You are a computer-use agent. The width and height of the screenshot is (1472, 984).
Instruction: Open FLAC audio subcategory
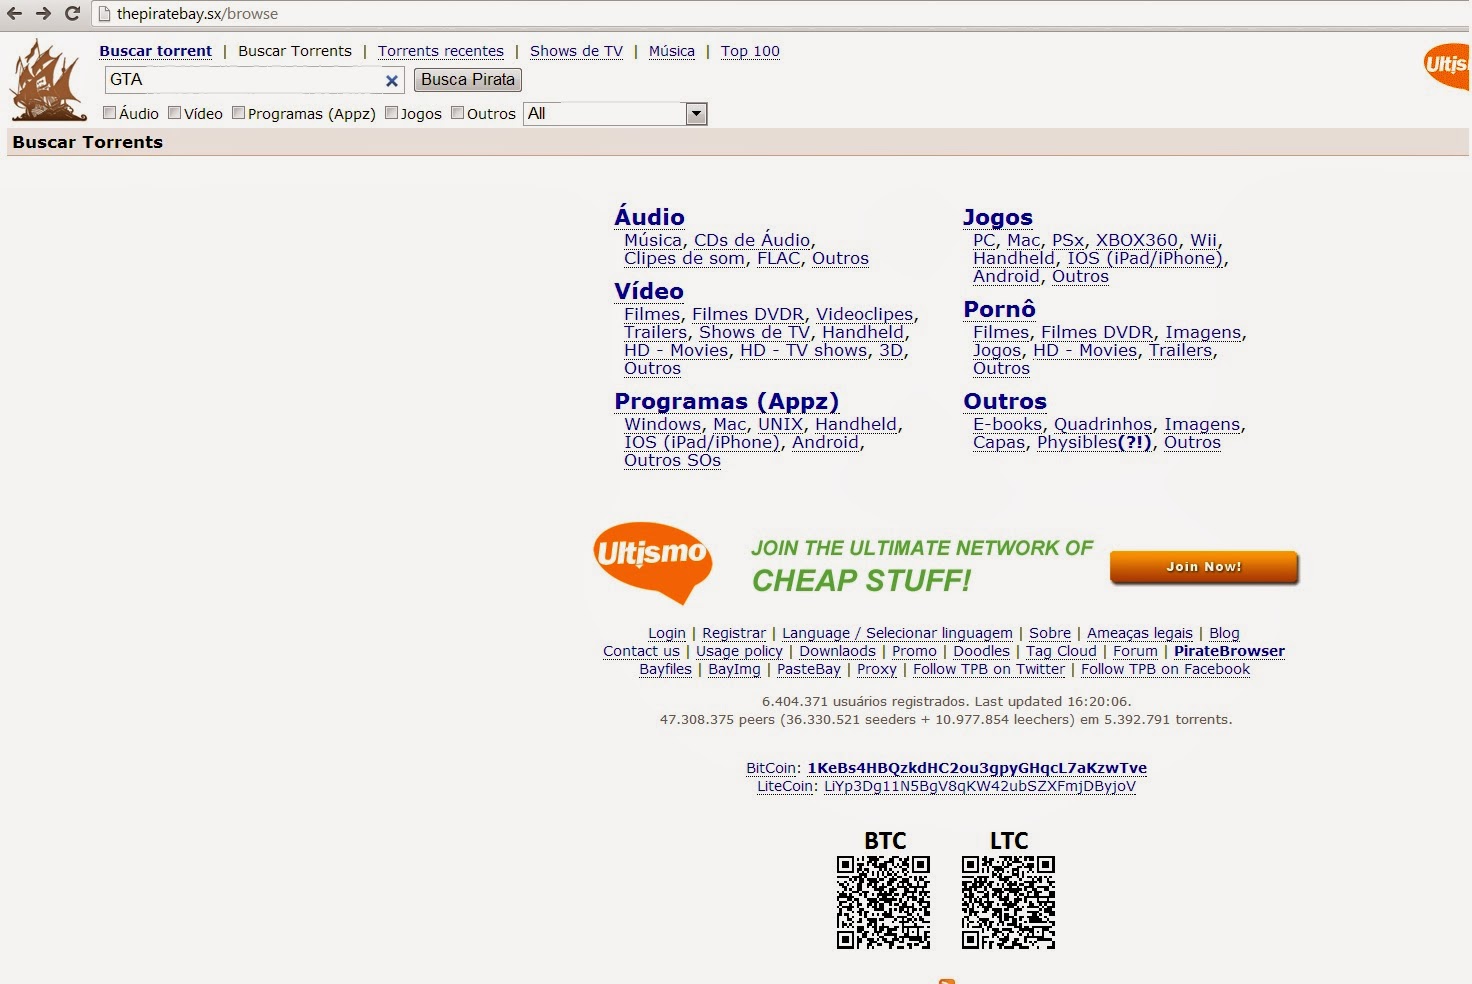click(x=778, y=258)
